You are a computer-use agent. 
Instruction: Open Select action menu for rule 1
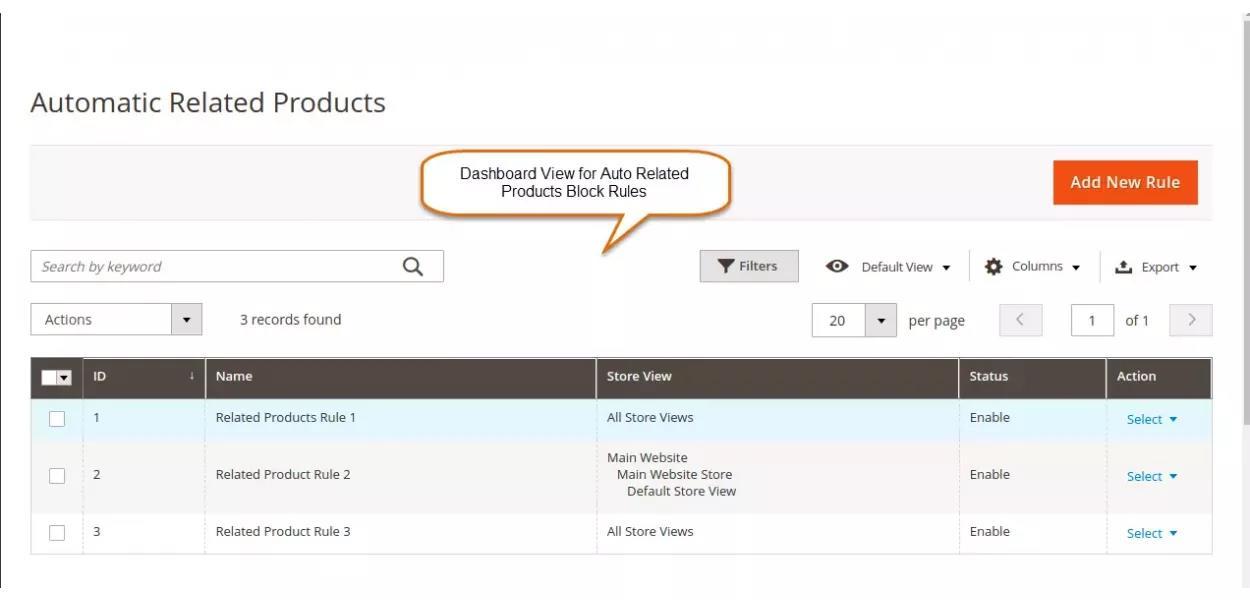click(x=1151, y=419)
